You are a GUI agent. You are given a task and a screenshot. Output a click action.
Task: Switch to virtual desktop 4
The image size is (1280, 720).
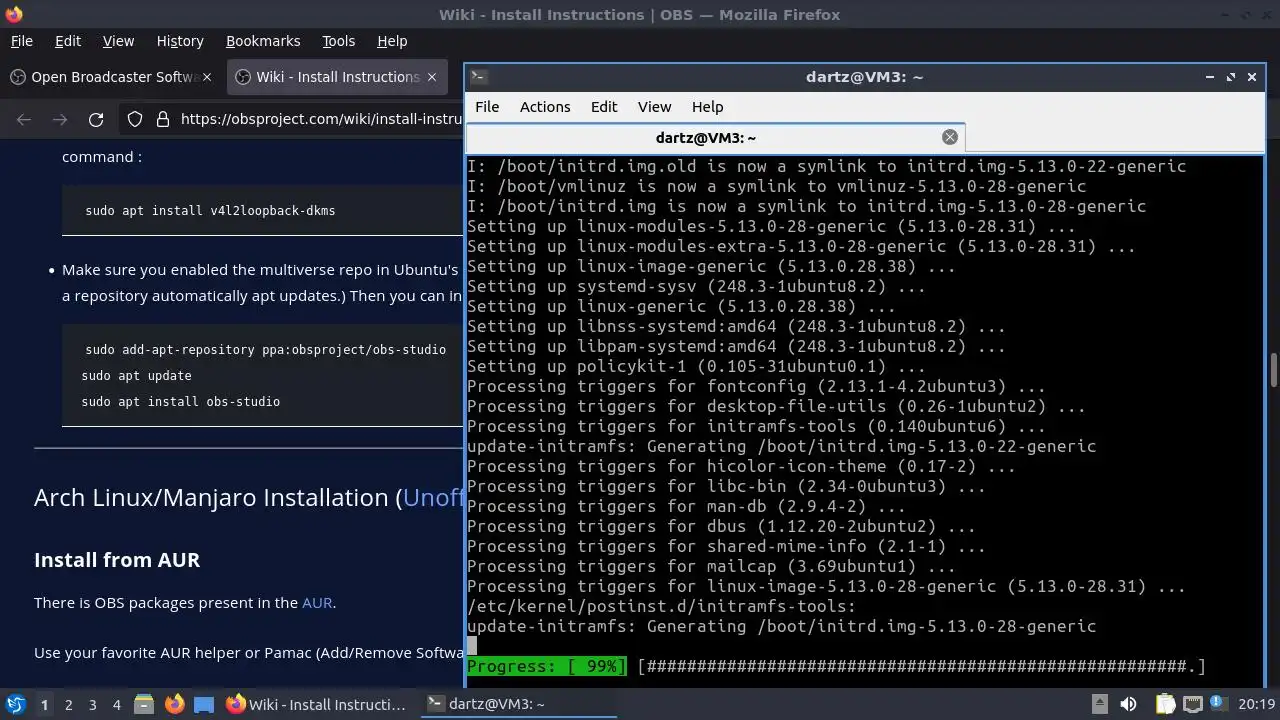click(x=116, y=704)
